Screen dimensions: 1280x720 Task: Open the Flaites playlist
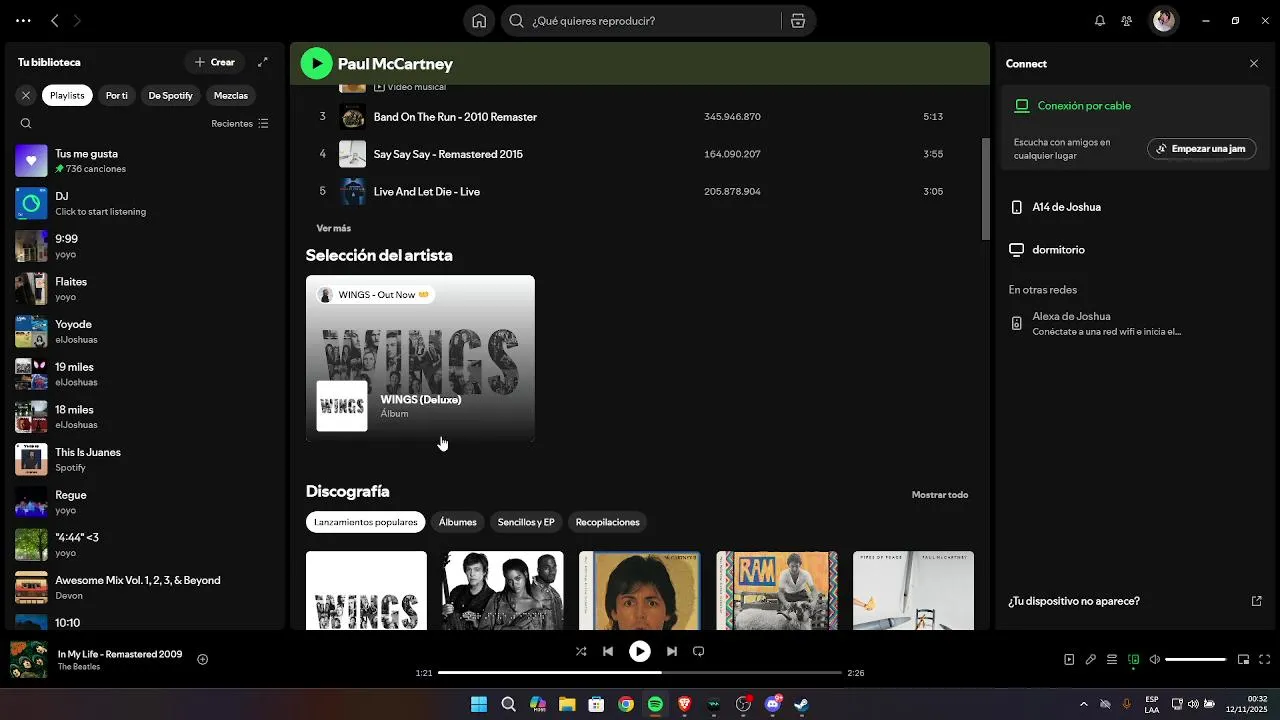[145, 289]
